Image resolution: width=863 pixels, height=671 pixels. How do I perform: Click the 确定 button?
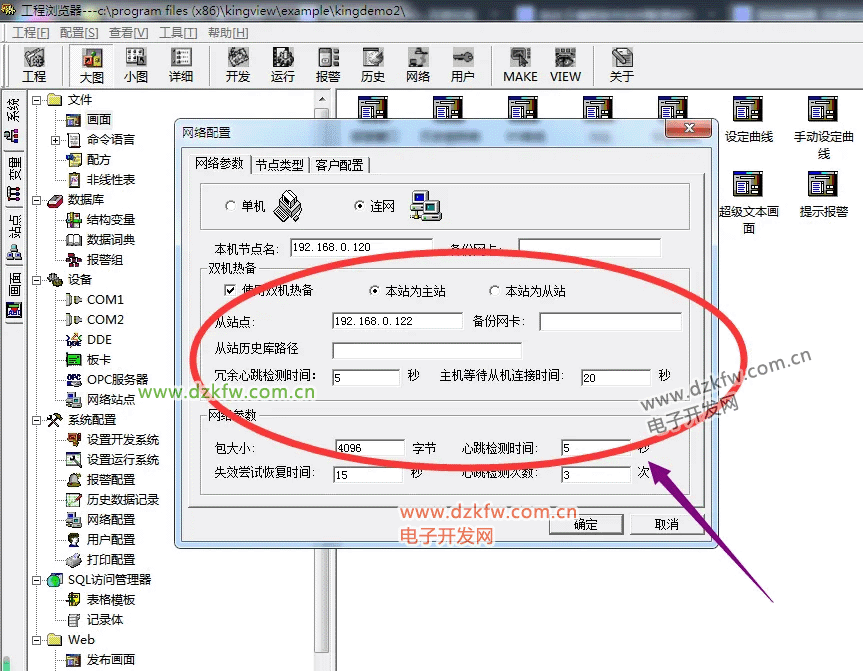(x=586, y=524)
